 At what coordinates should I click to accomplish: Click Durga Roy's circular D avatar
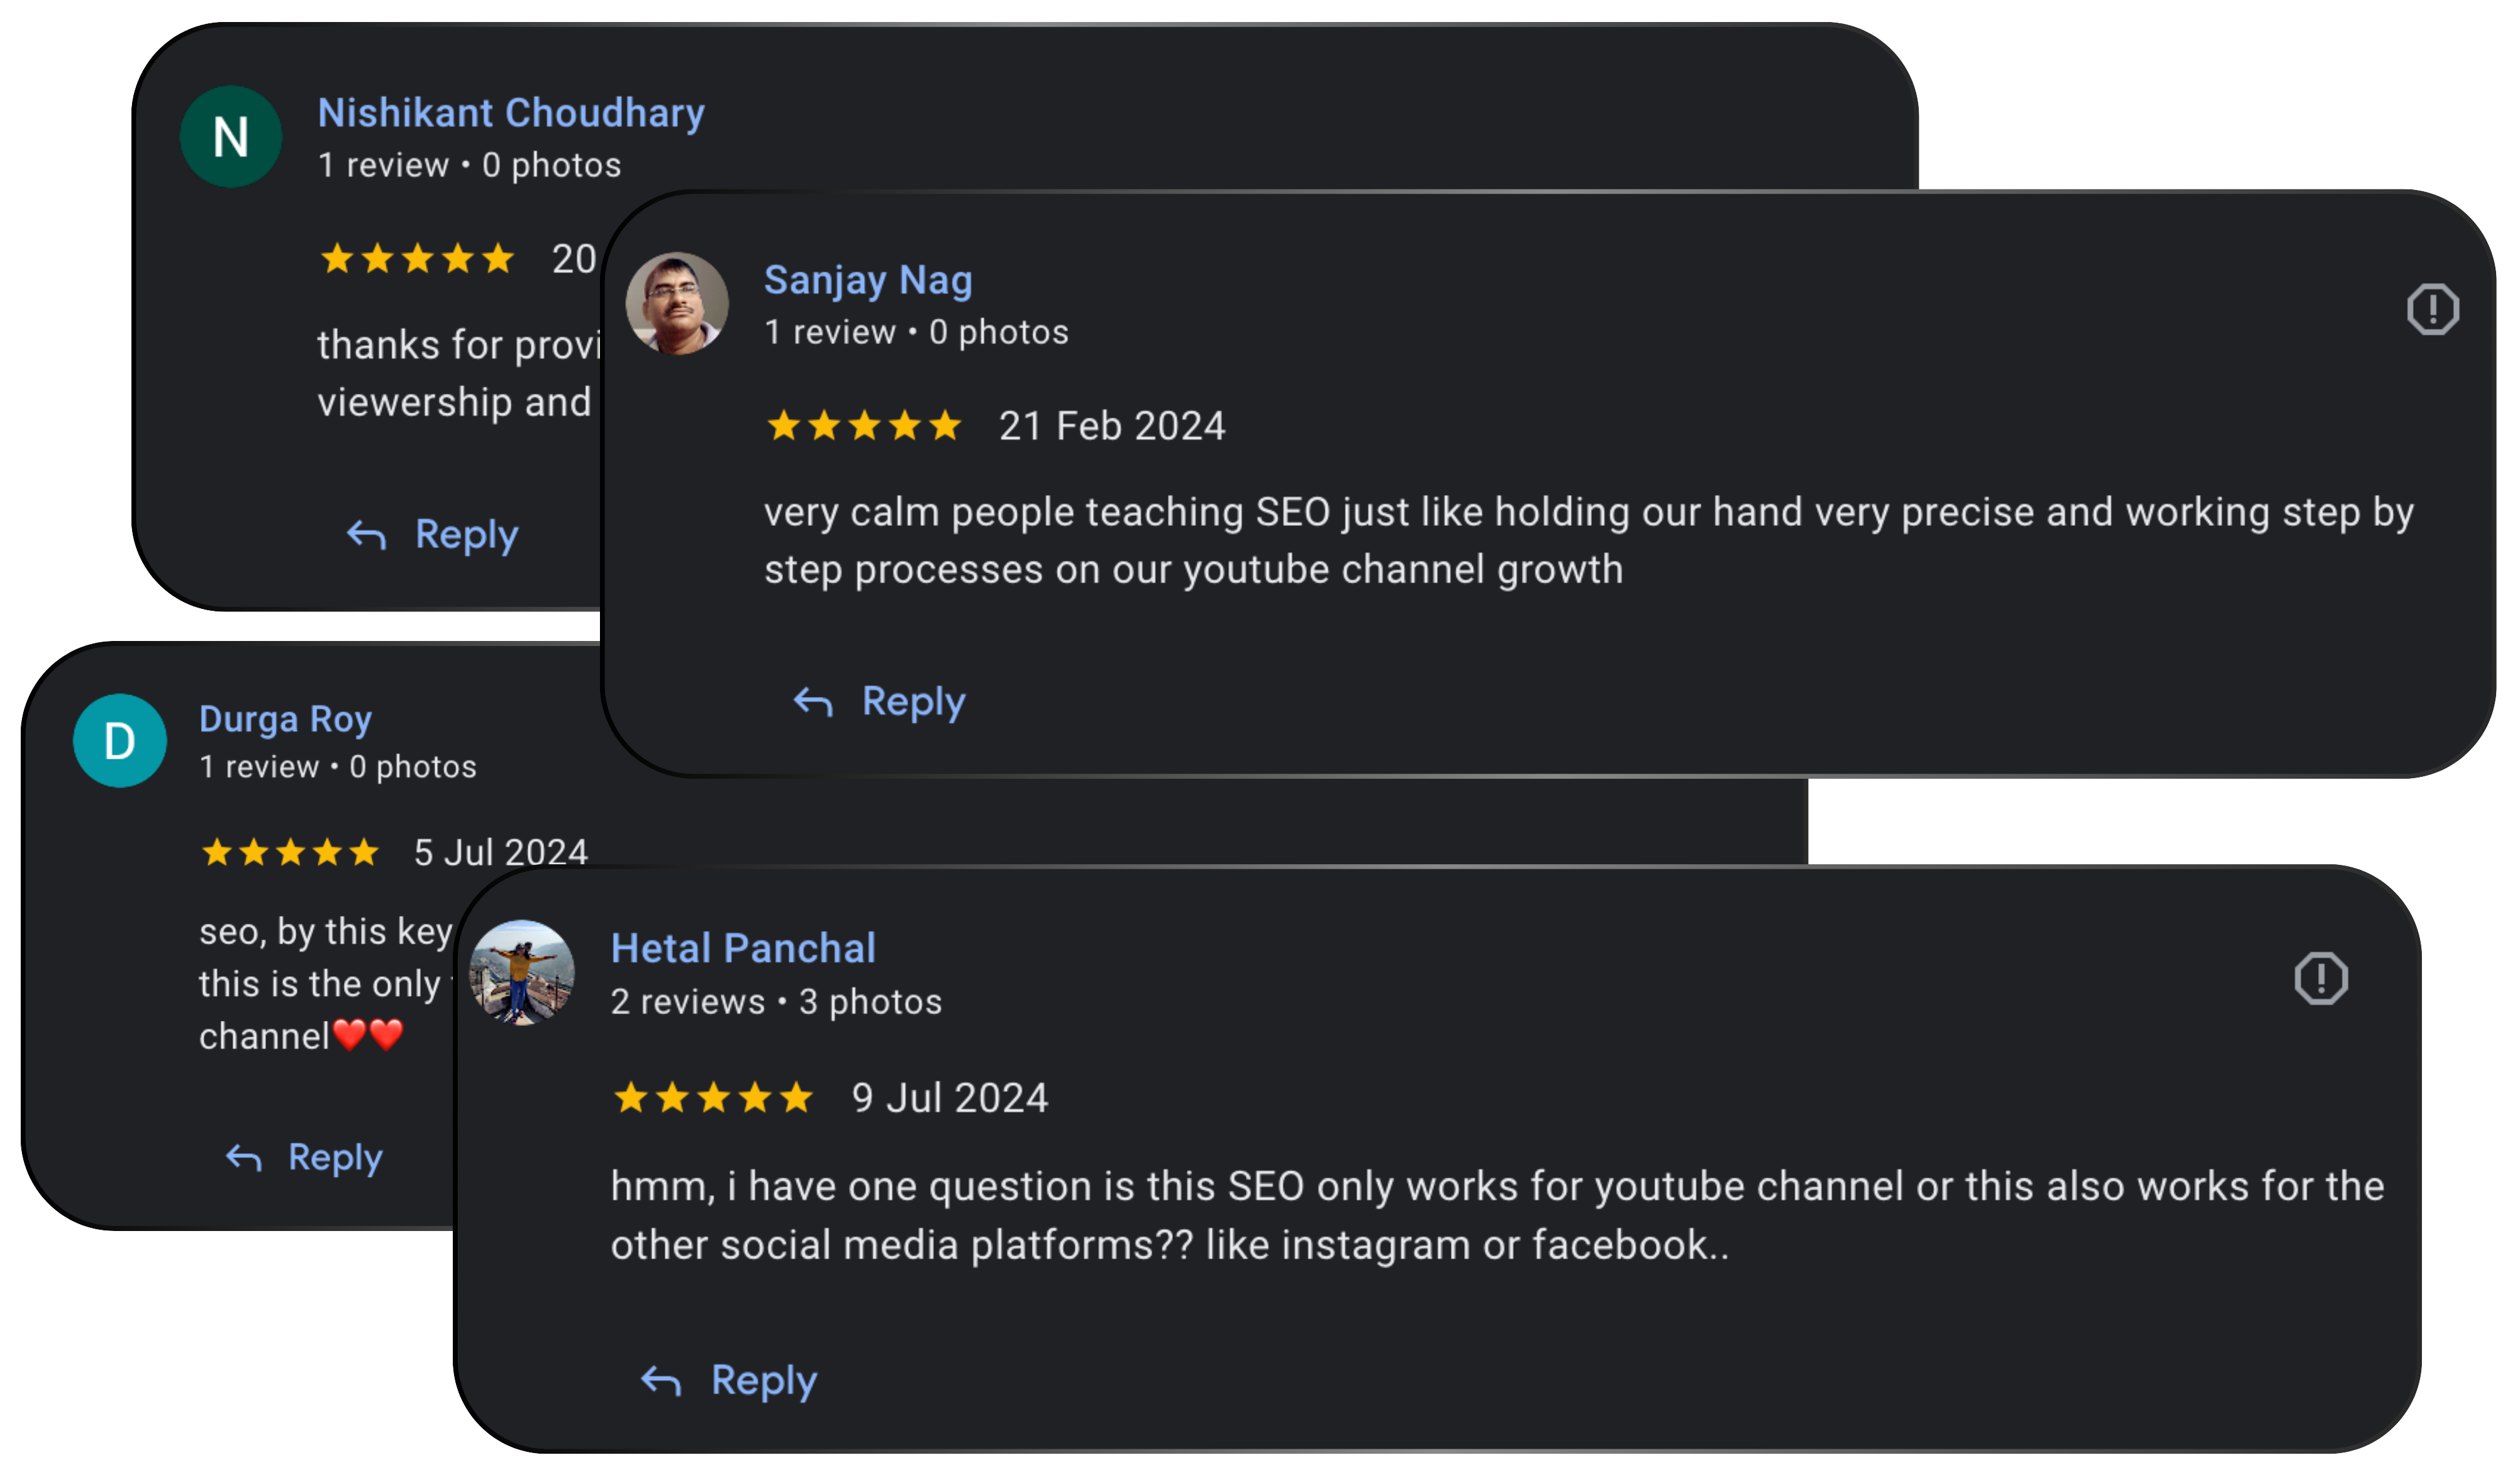118,741
